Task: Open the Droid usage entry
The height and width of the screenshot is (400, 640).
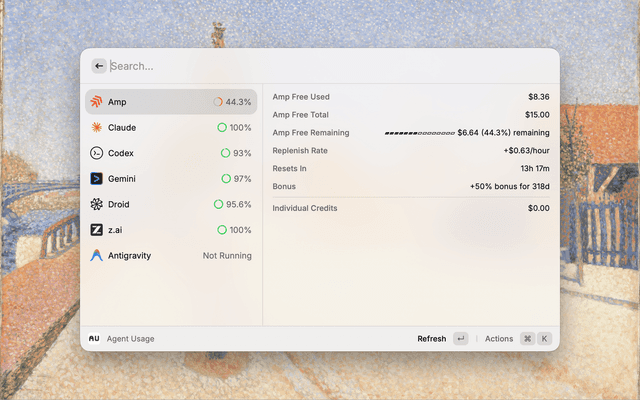Action: pyautogui.click(x=170, y=204)
